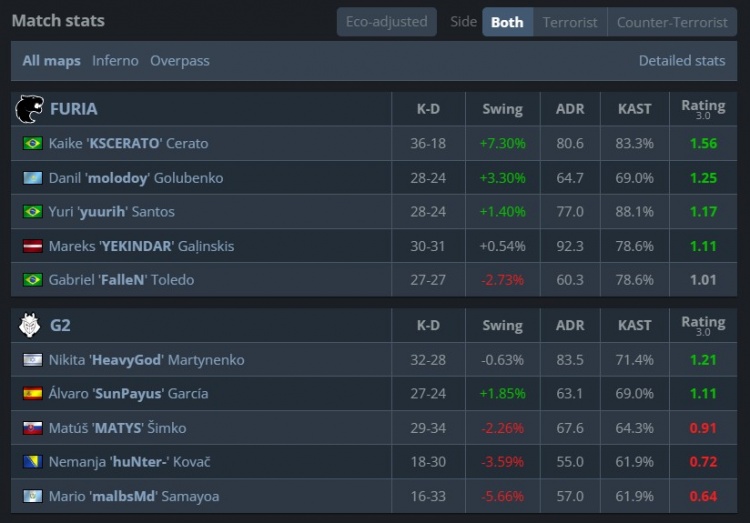
Task: Click the G2 team logo icon
Action: [x=30, y=325]
